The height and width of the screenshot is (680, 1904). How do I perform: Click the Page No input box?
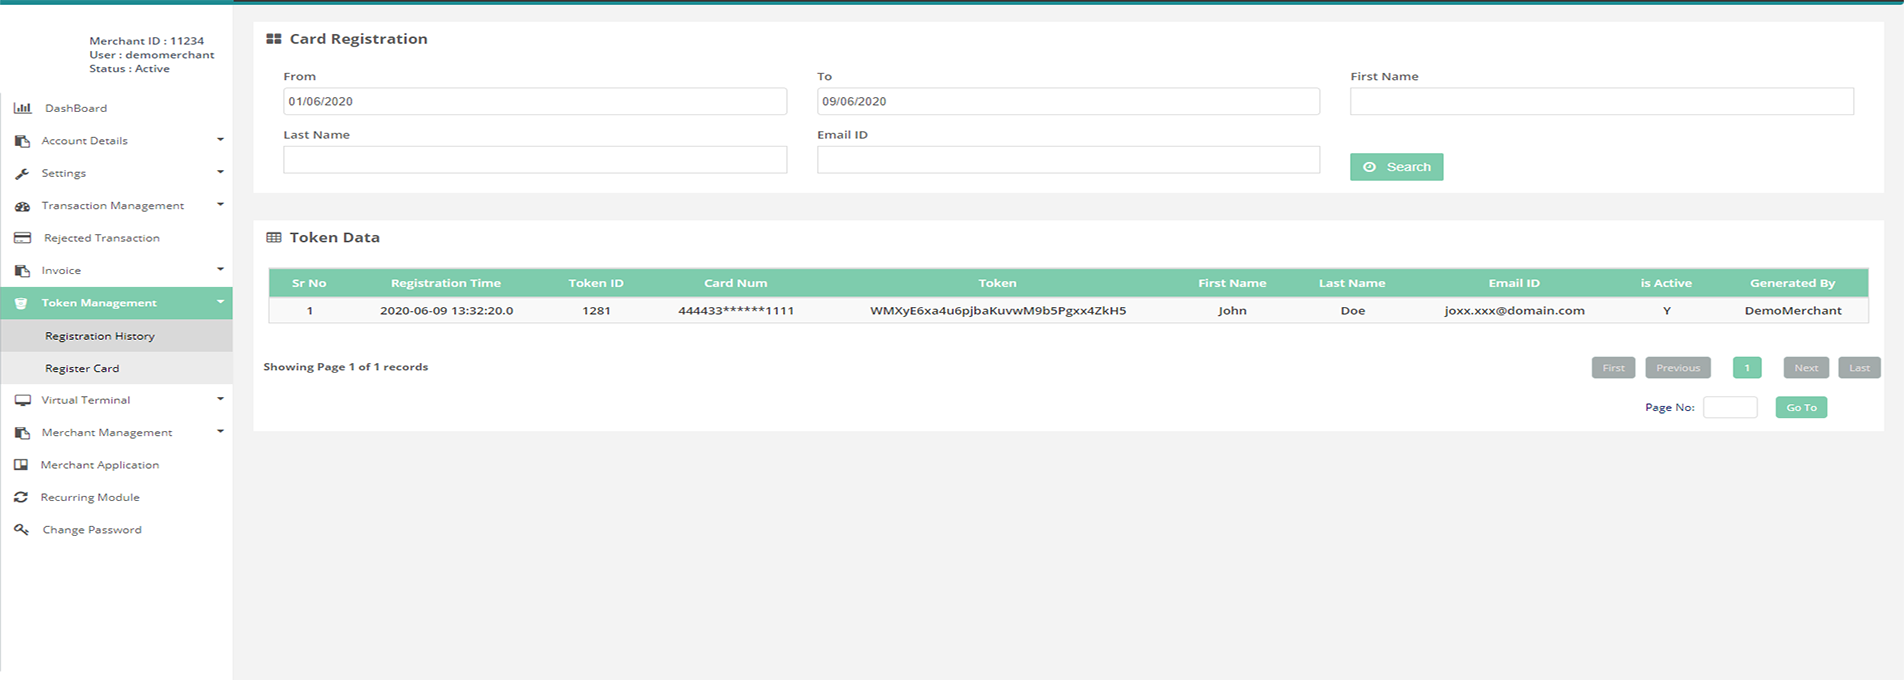coord(1729,407)
